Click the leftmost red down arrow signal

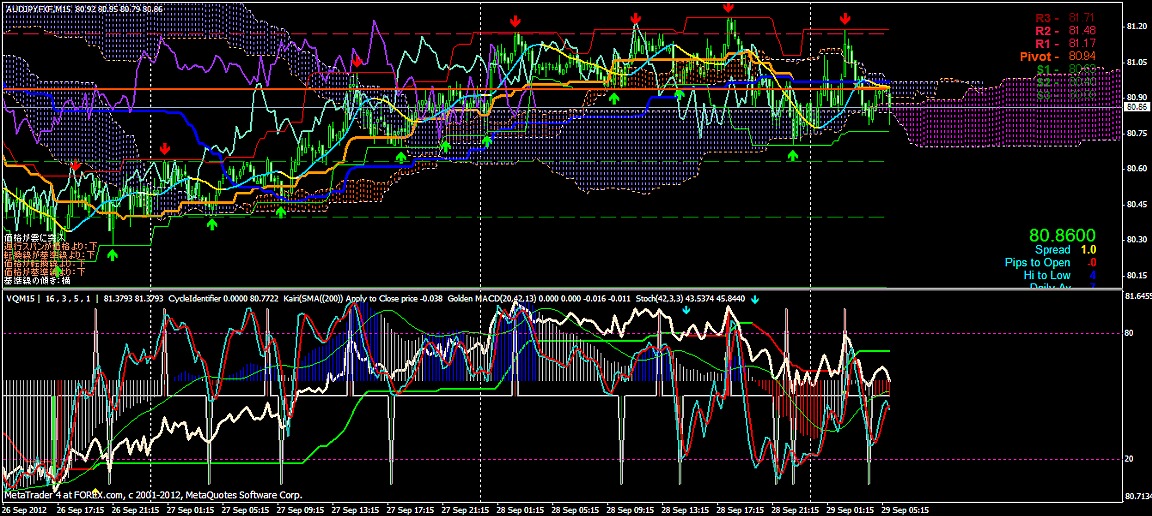click(x=76, y=163)
